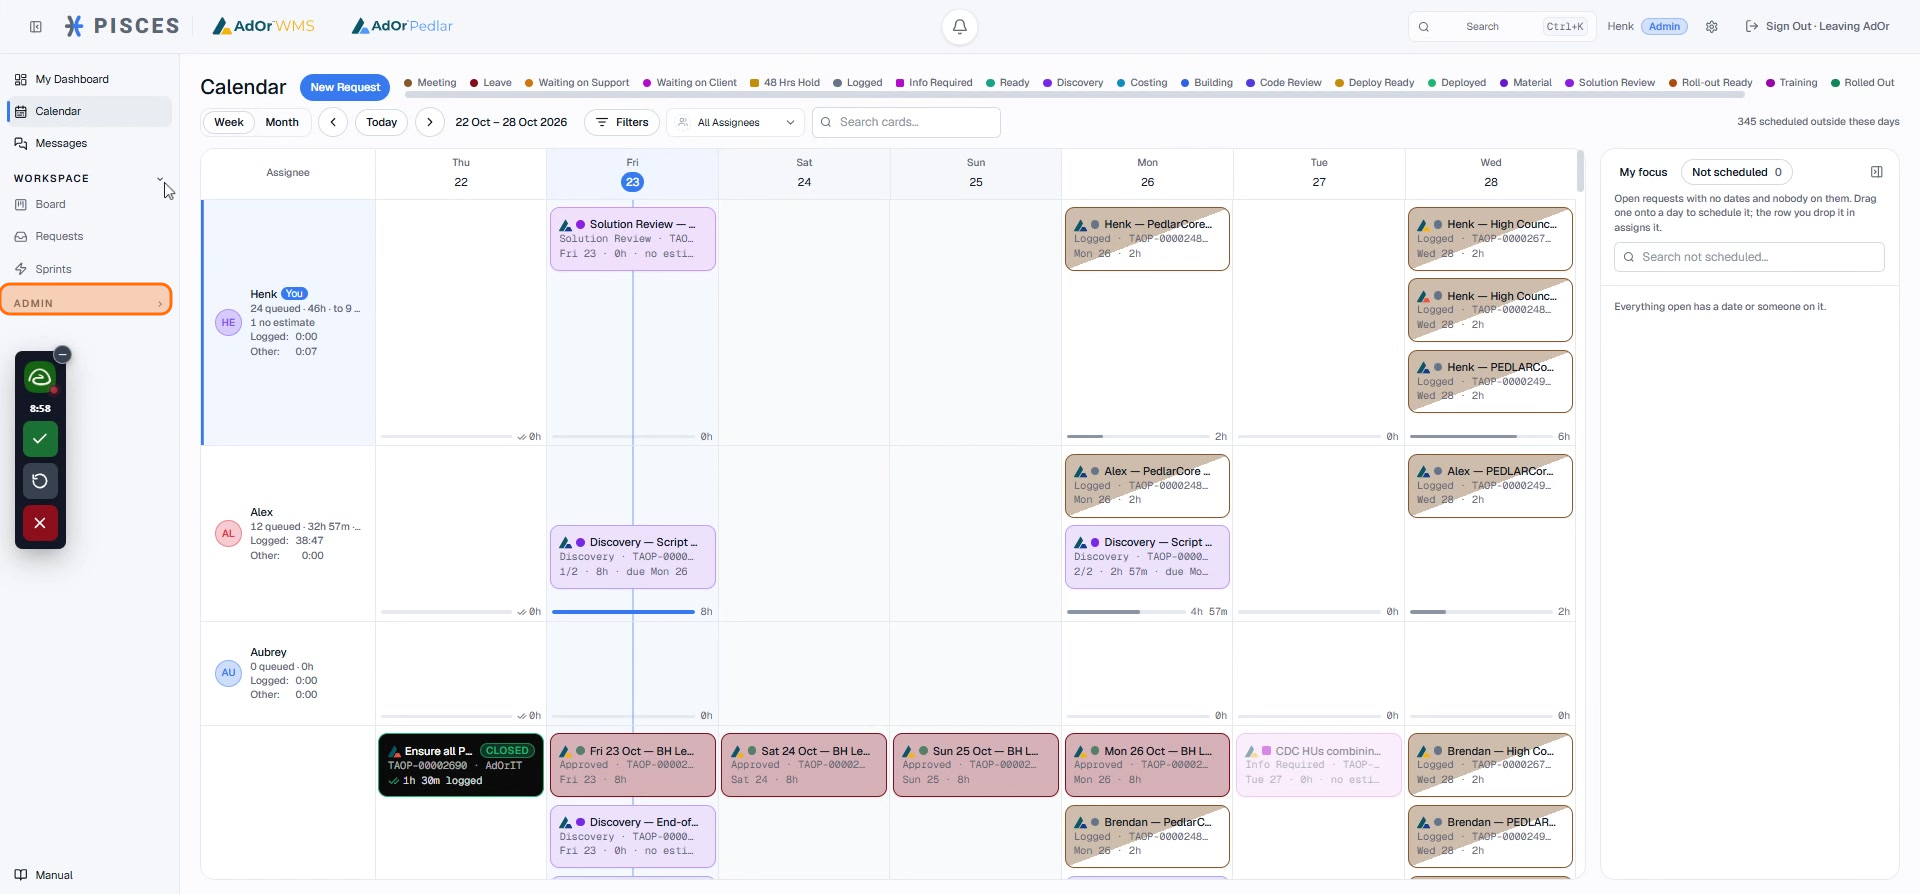
Task: Toggle the Discovery legend filter
Action: tap(1073, 83)
